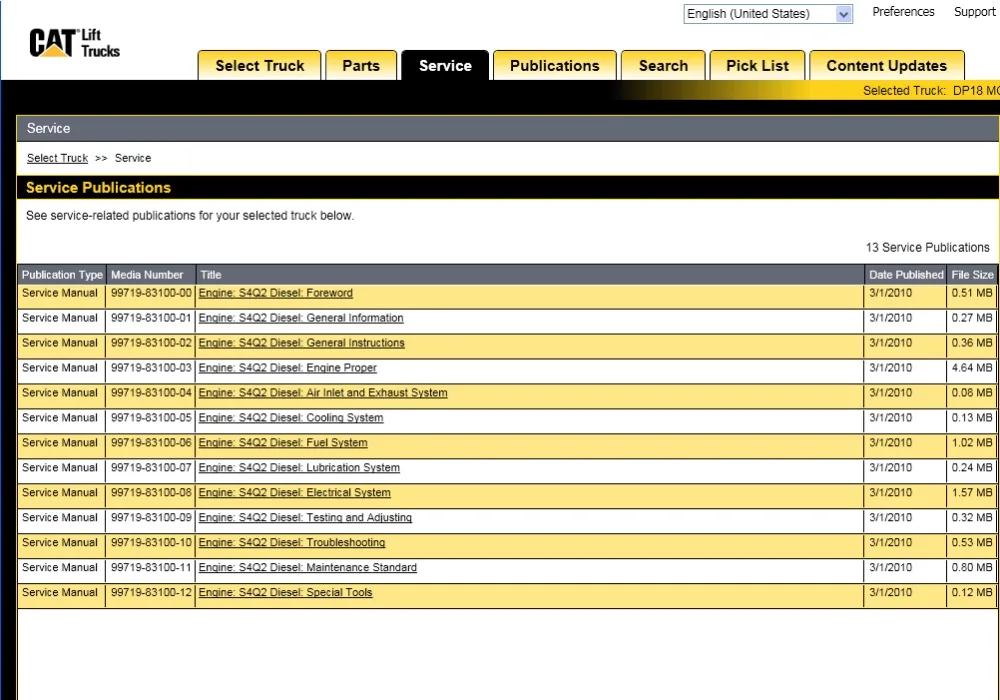The width and height of the screenshot is (1000, 700).
Task: Switch to the Select Truck tab
Action: 260,66
